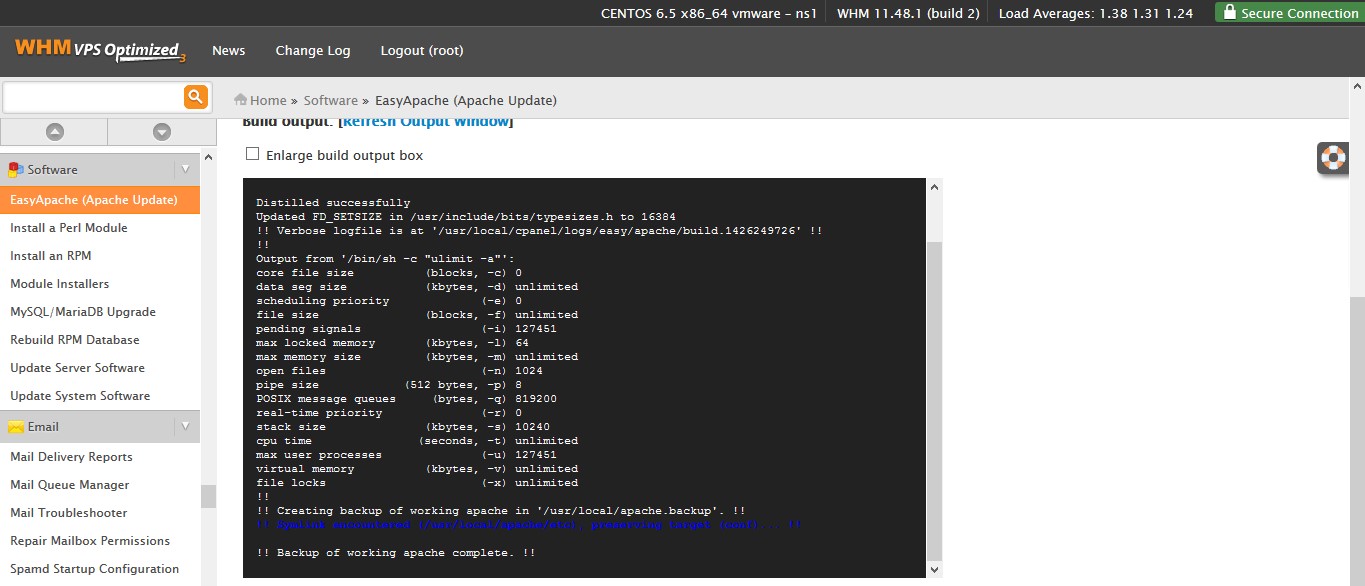The width and height of the screenshot is (1365, 586).
Task: Open Mail Queue Manager
Action: pyautogui.click(x=70, y=485)
